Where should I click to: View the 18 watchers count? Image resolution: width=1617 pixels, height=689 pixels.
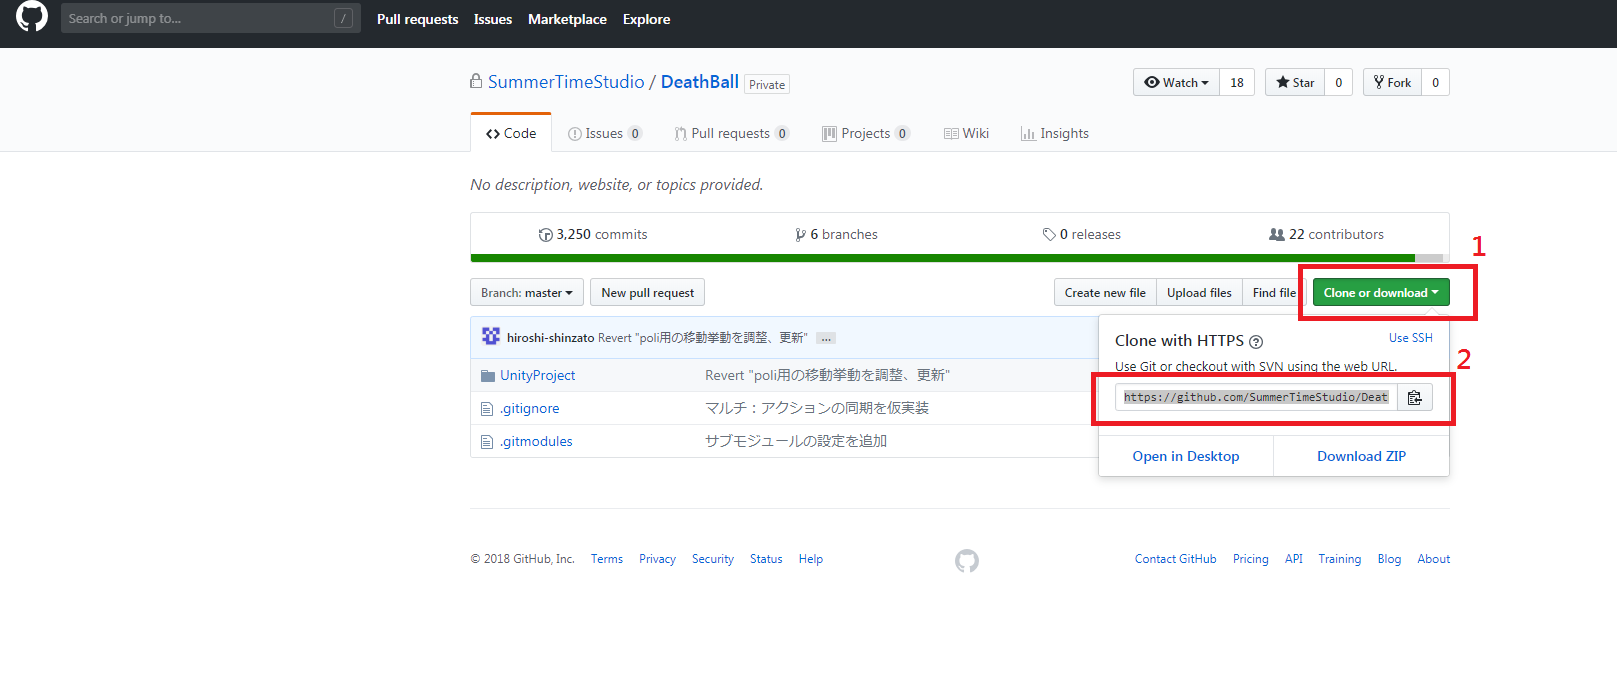click(x=1237, y=82)
